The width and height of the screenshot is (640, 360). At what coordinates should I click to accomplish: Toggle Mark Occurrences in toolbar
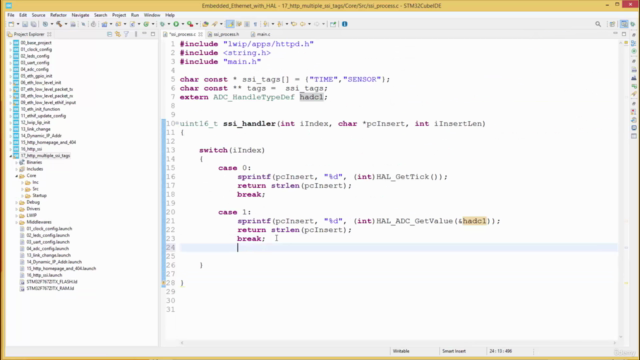pyautogui.click(x=230, y=24)
